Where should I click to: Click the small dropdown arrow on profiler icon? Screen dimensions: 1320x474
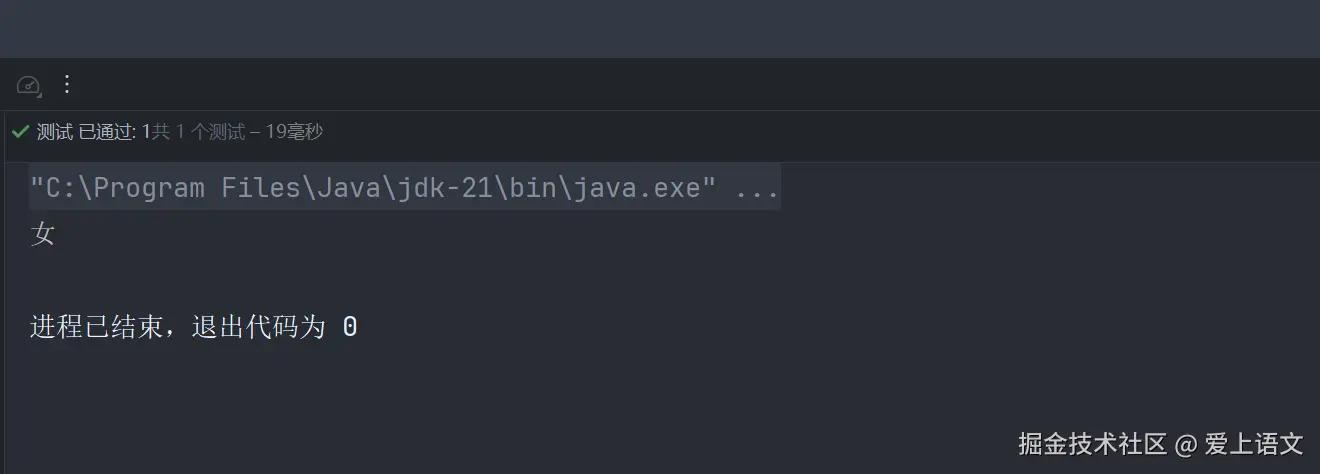coord(39,94)
